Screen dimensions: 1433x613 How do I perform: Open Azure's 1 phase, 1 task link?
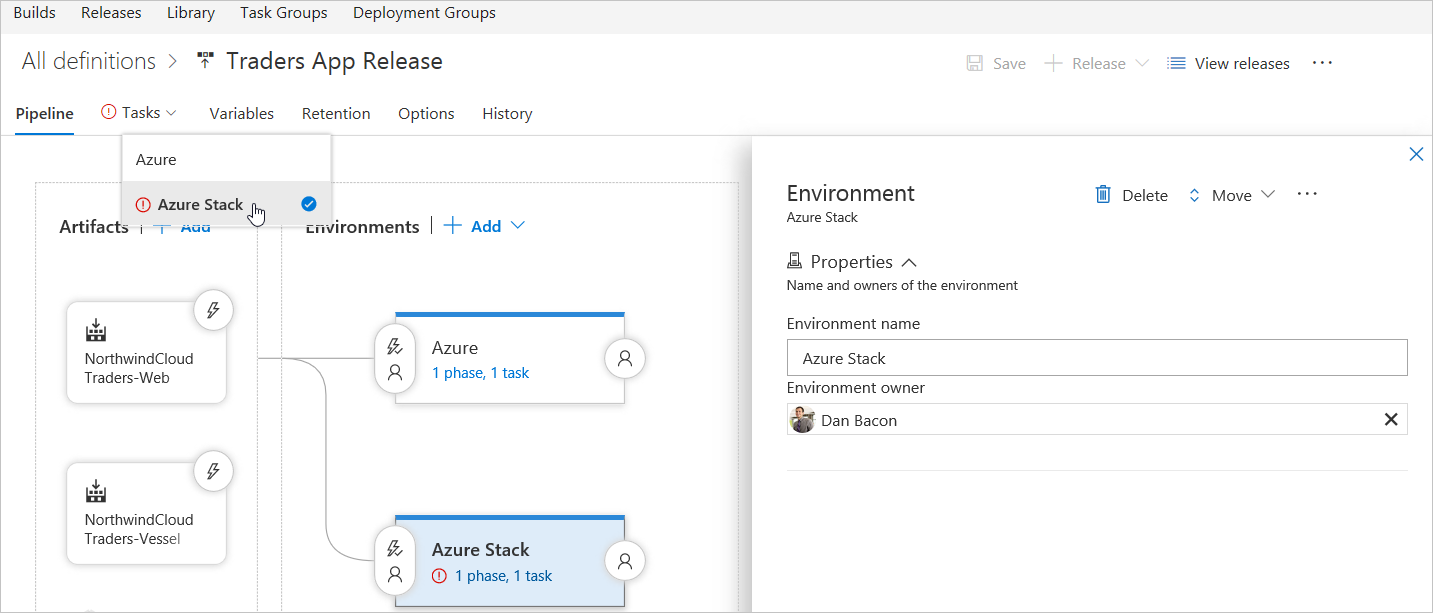pos(480,373)
